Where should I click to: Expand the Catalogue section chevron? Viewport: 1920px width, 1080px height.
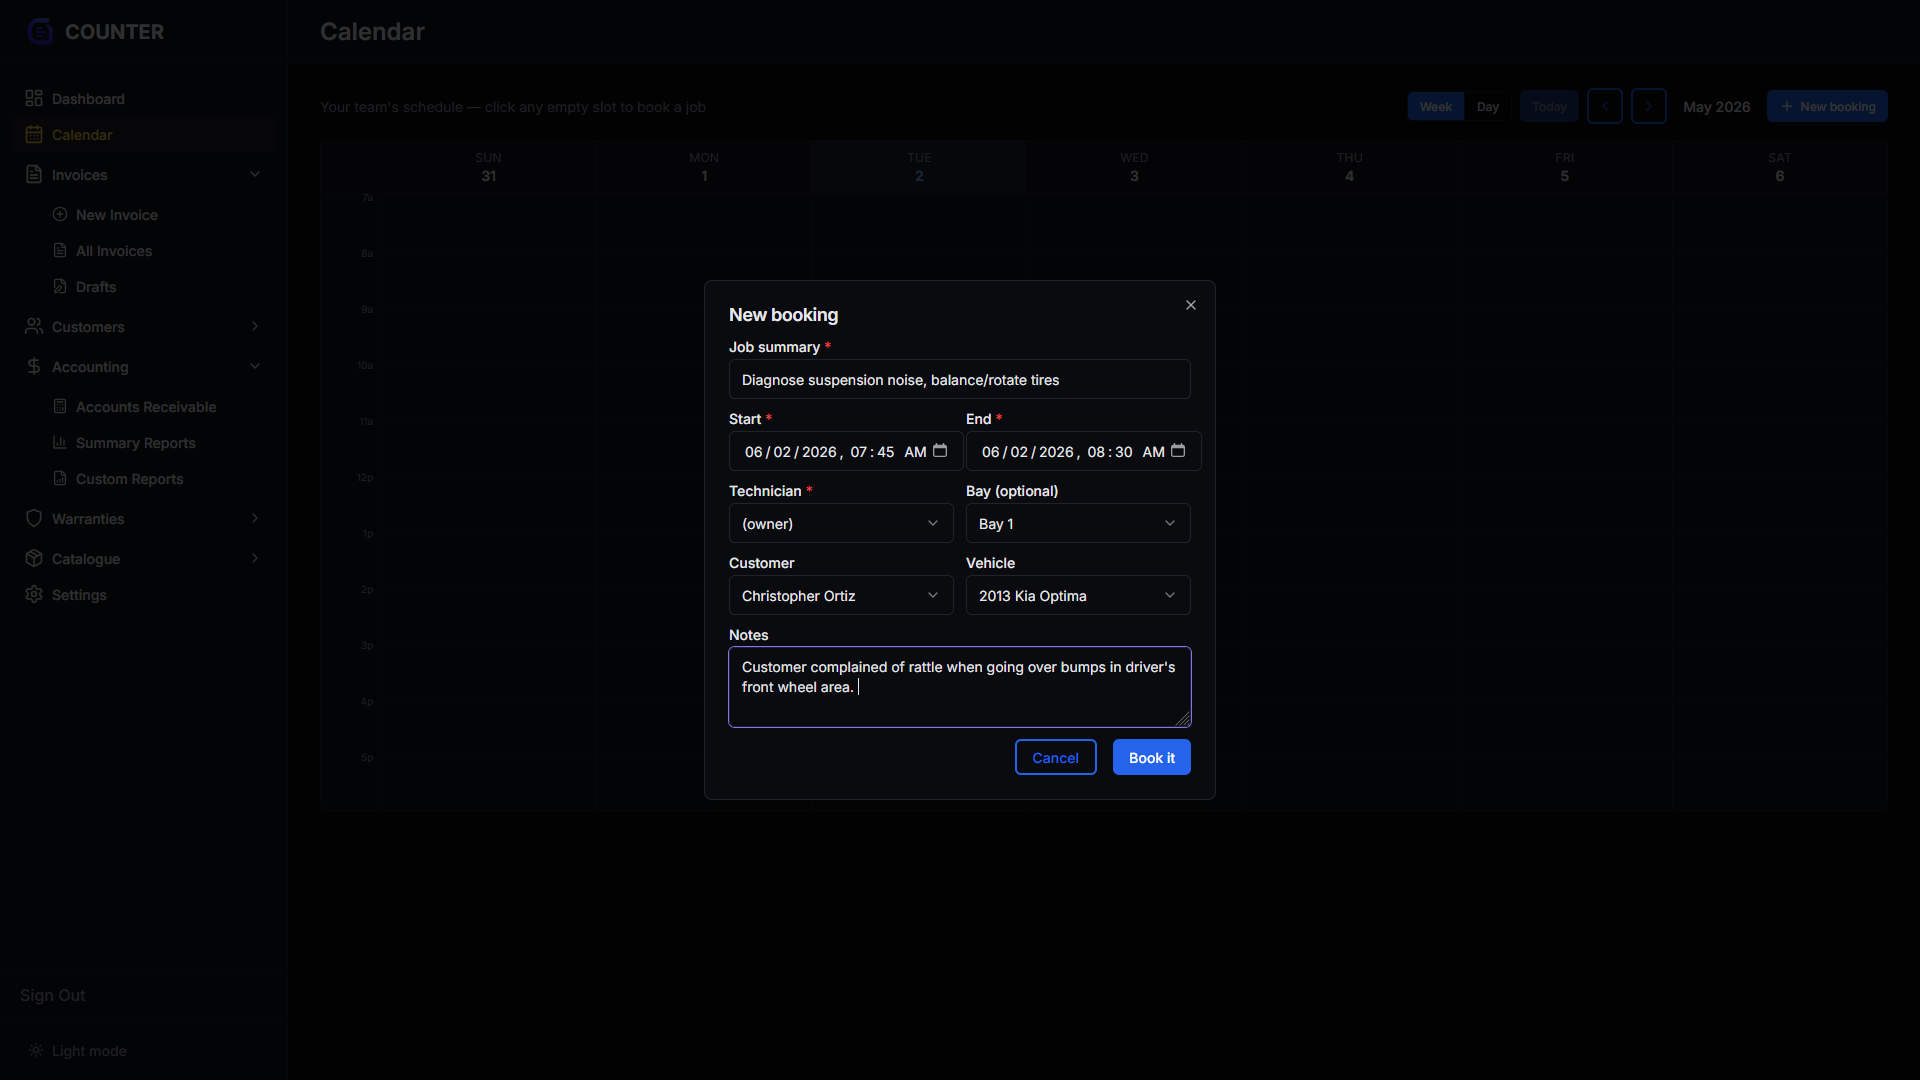pos(255,558)
